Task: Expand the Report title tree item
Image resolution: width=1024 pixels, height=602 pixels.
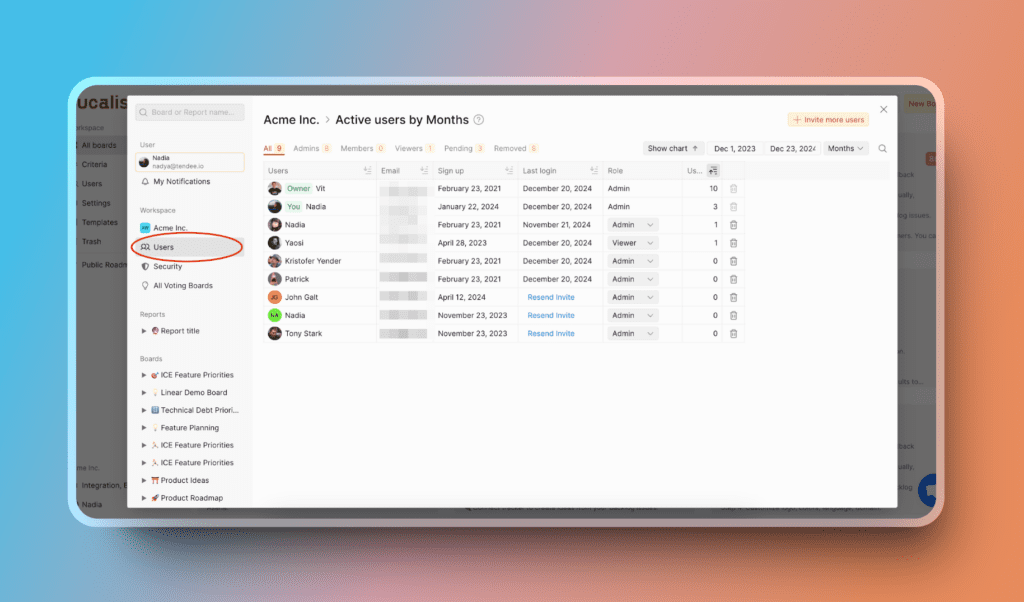Action: (x=144, y=331)
